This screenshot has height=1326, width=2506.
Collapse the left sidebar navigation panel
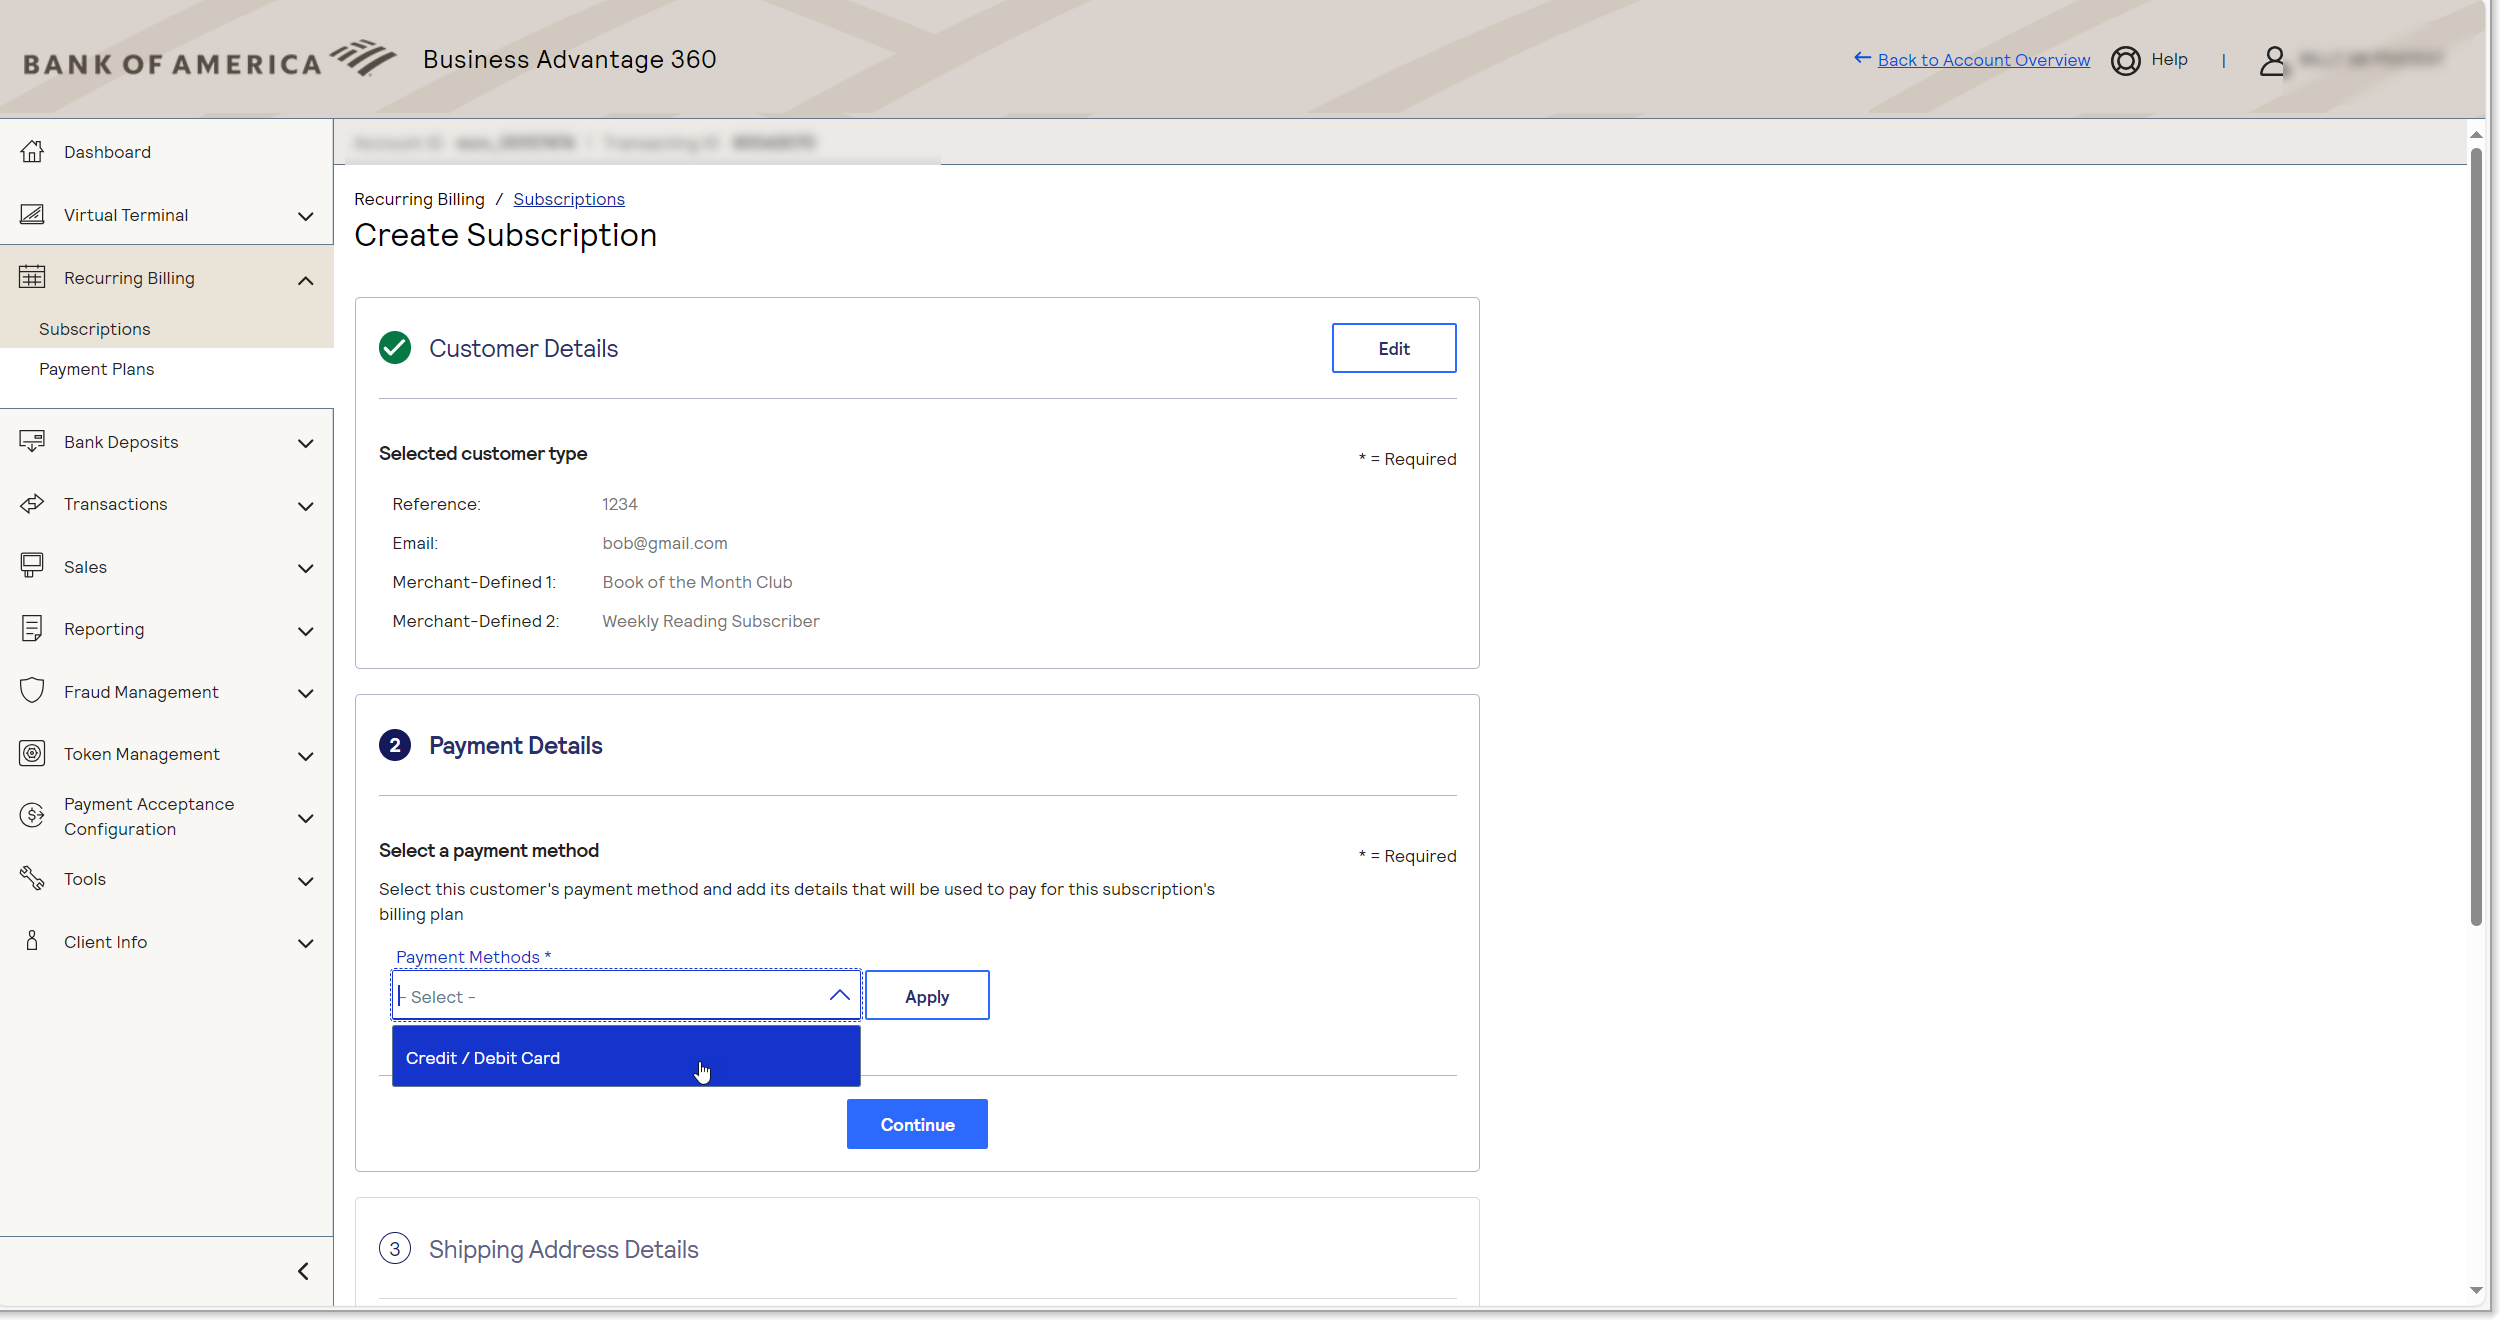(302, 1271)
